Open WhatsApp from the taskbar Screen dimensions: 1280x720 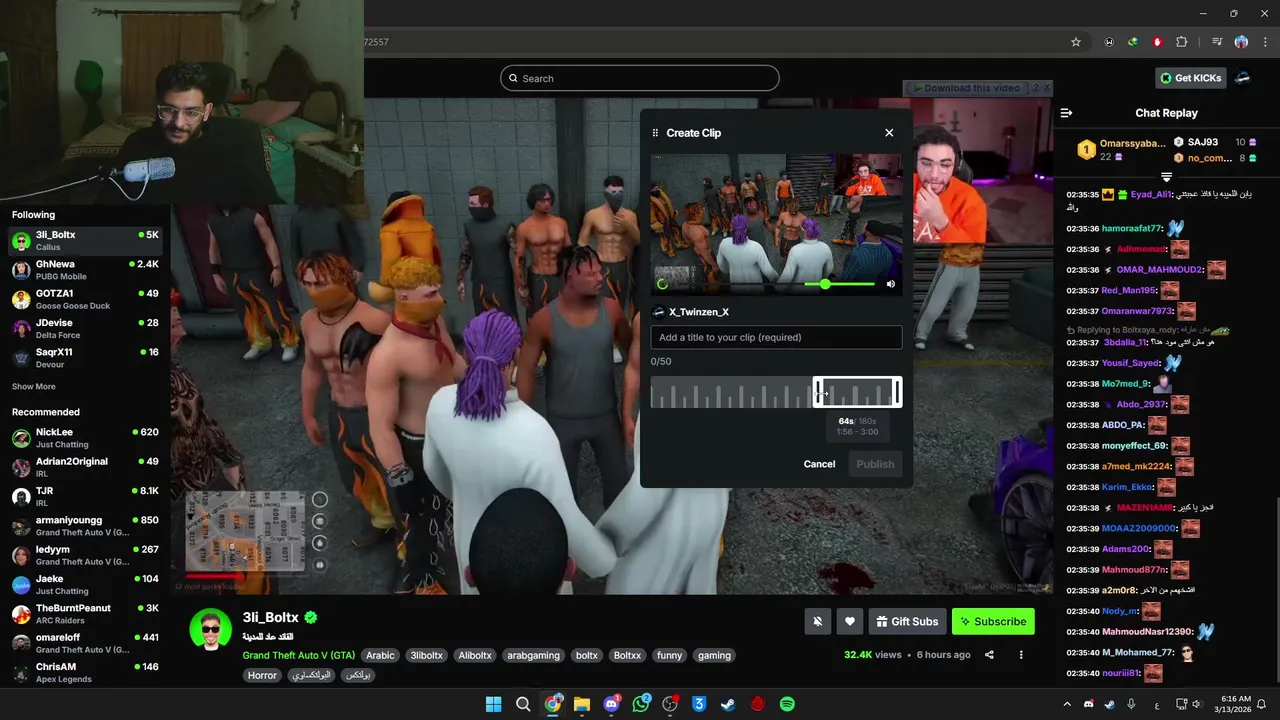(641, 704)
